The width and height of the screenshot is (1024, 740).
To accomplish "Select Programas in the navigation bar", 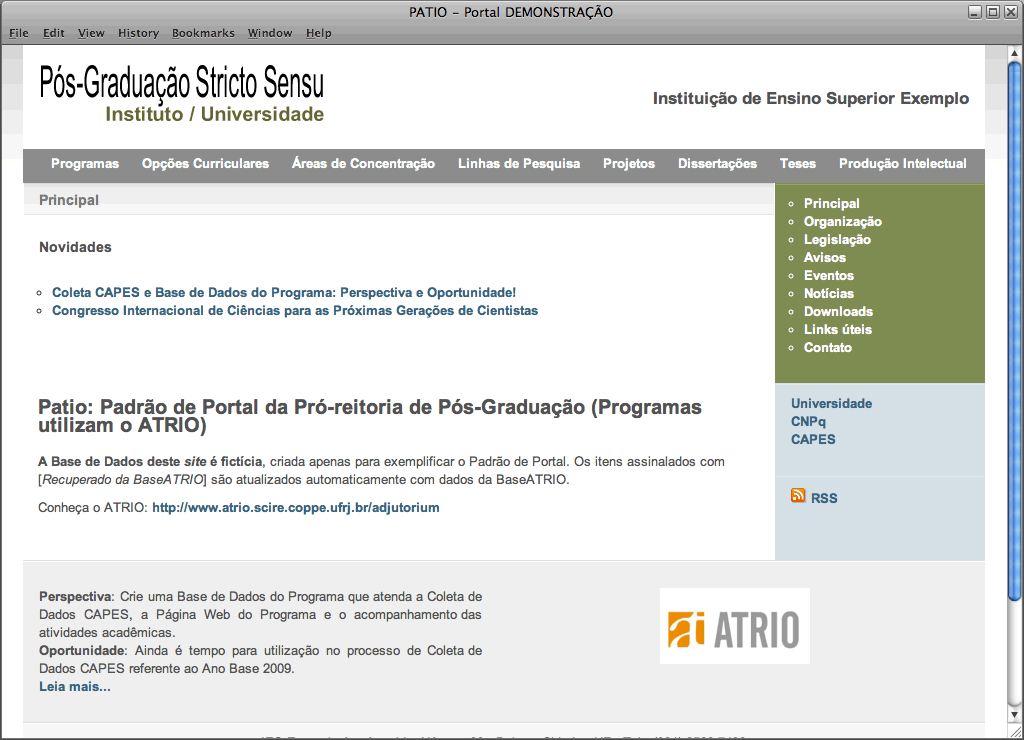I will pyautogui.click(x=85, y=164).
